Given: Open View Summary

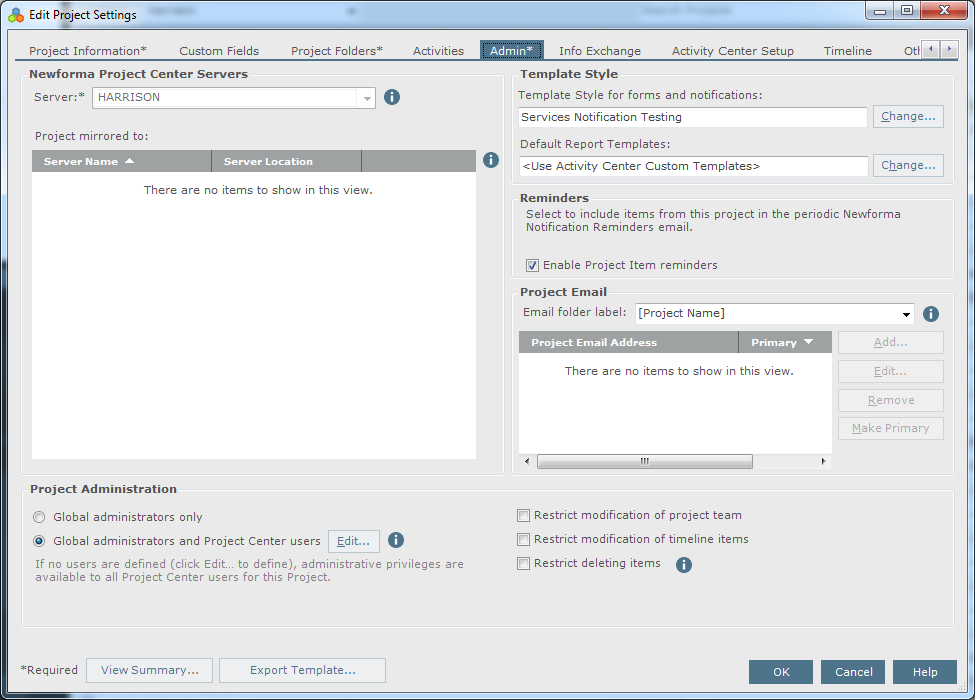Looking at the screenshot, I should point(149,670).
